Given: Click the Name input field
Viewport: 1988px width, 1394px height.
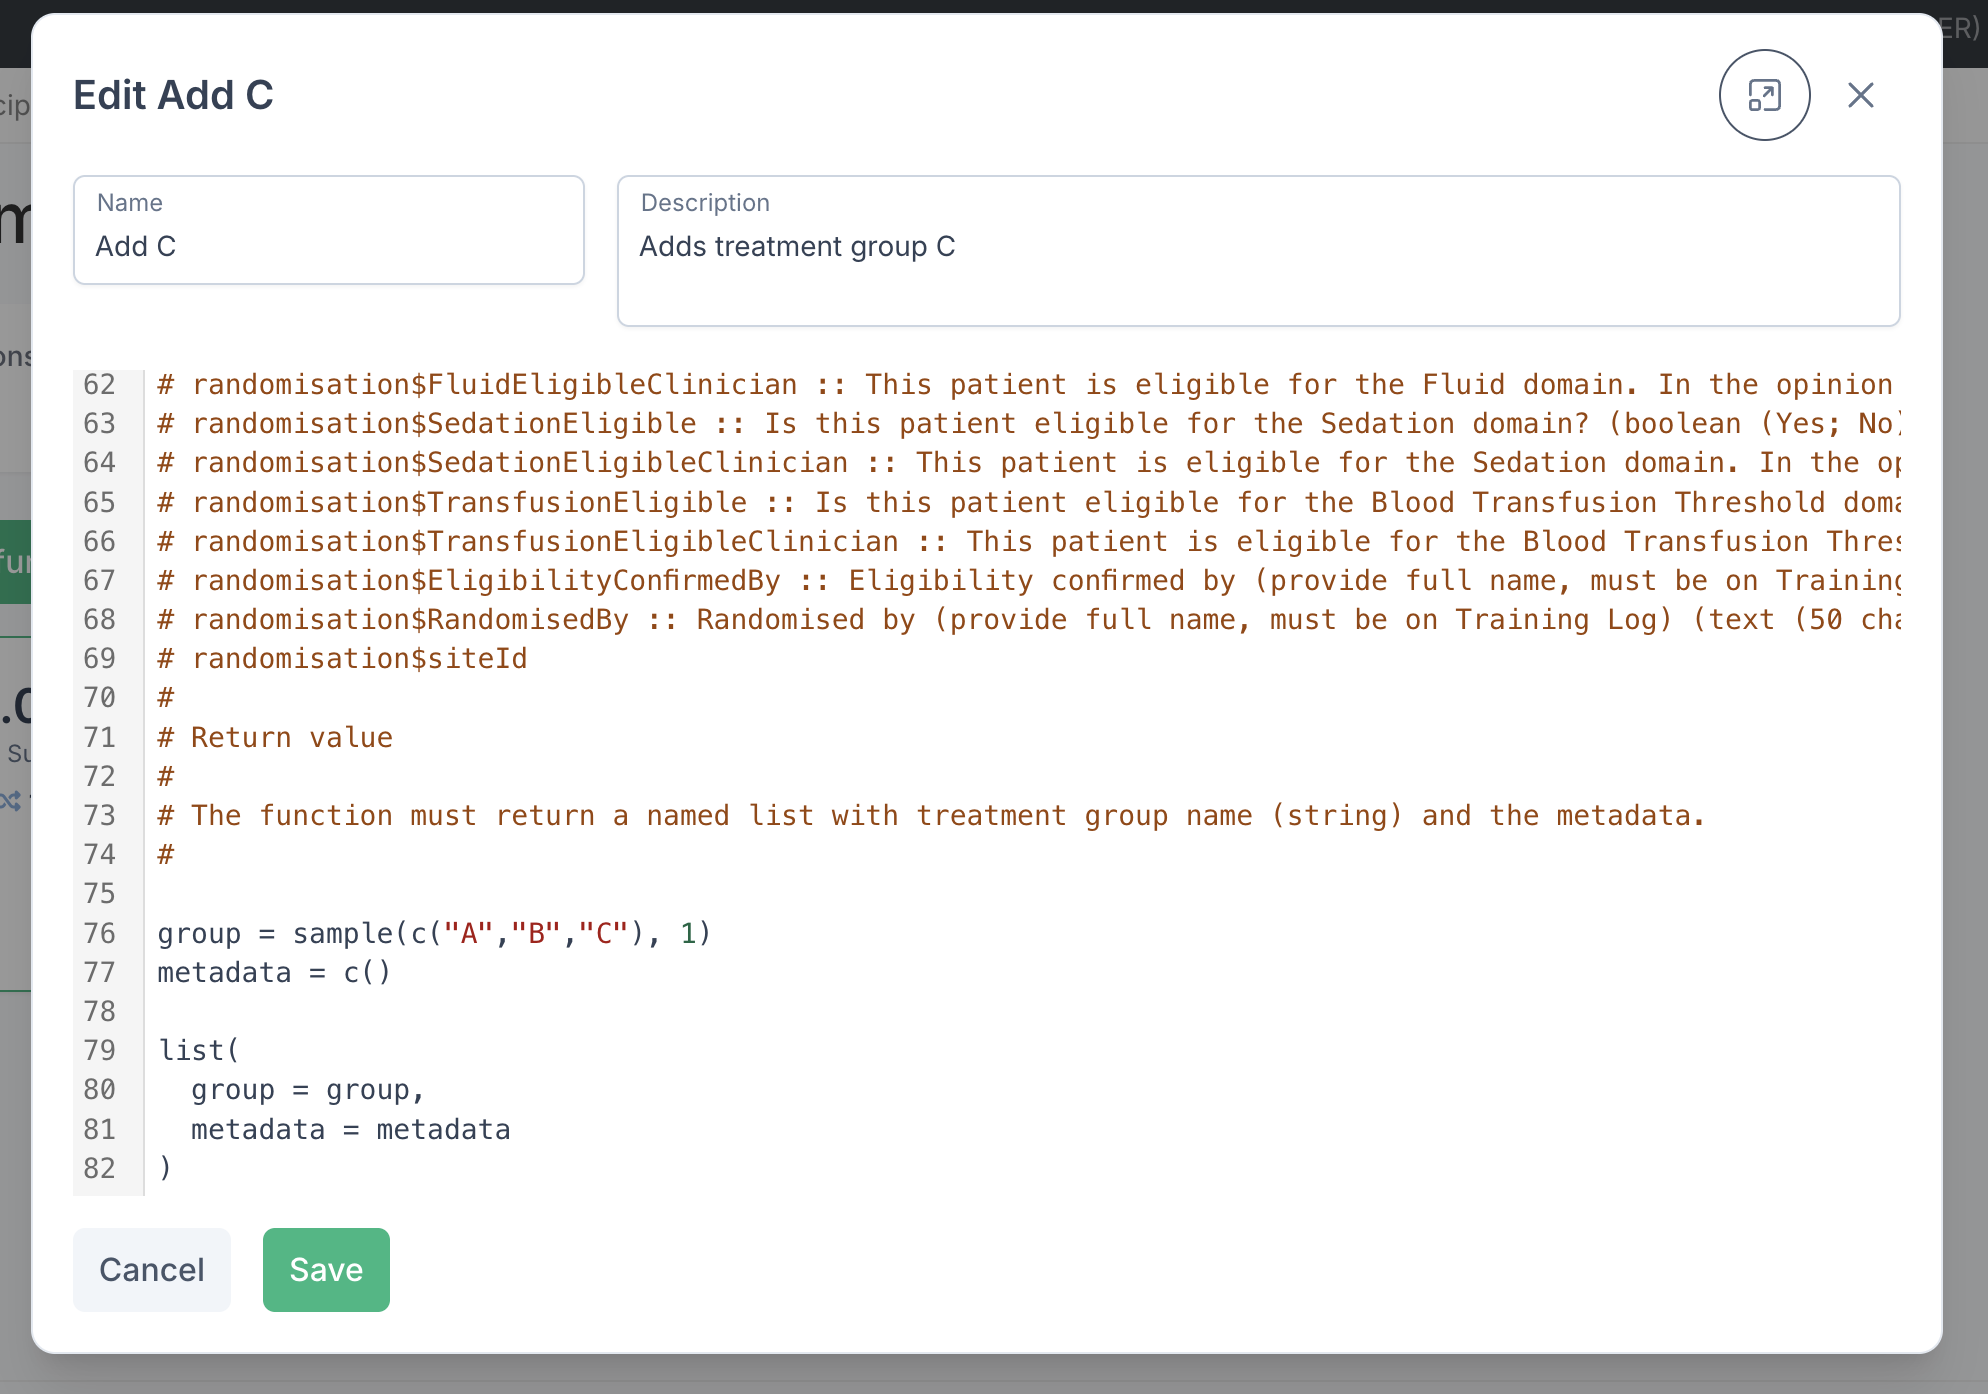Looking at the screenshot, I should (328, 246).
